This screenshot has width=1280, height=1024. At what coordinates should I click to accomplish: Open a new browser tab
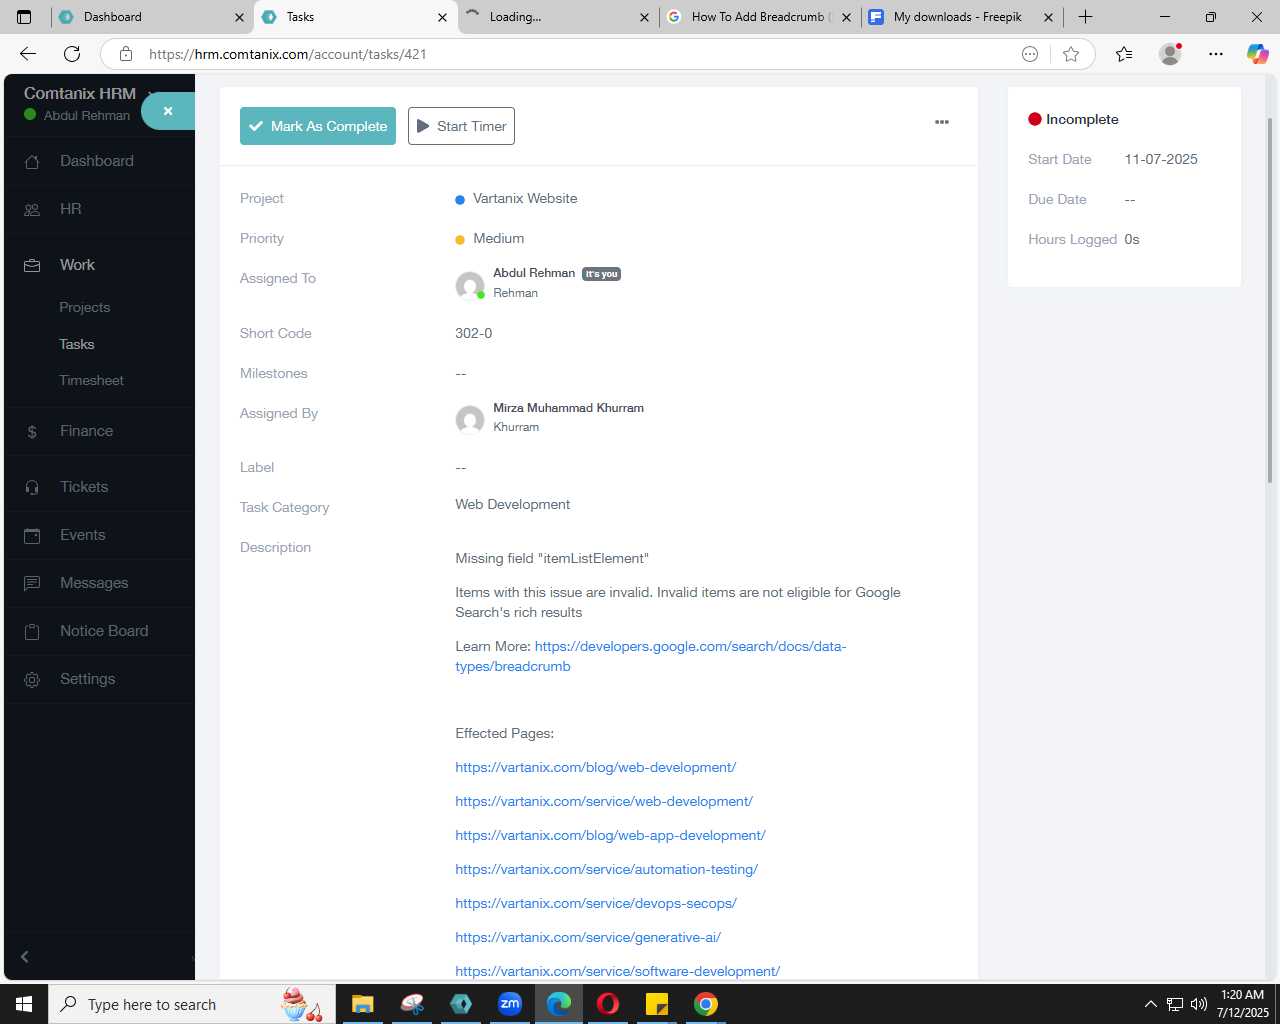[x=1085, y=17]
